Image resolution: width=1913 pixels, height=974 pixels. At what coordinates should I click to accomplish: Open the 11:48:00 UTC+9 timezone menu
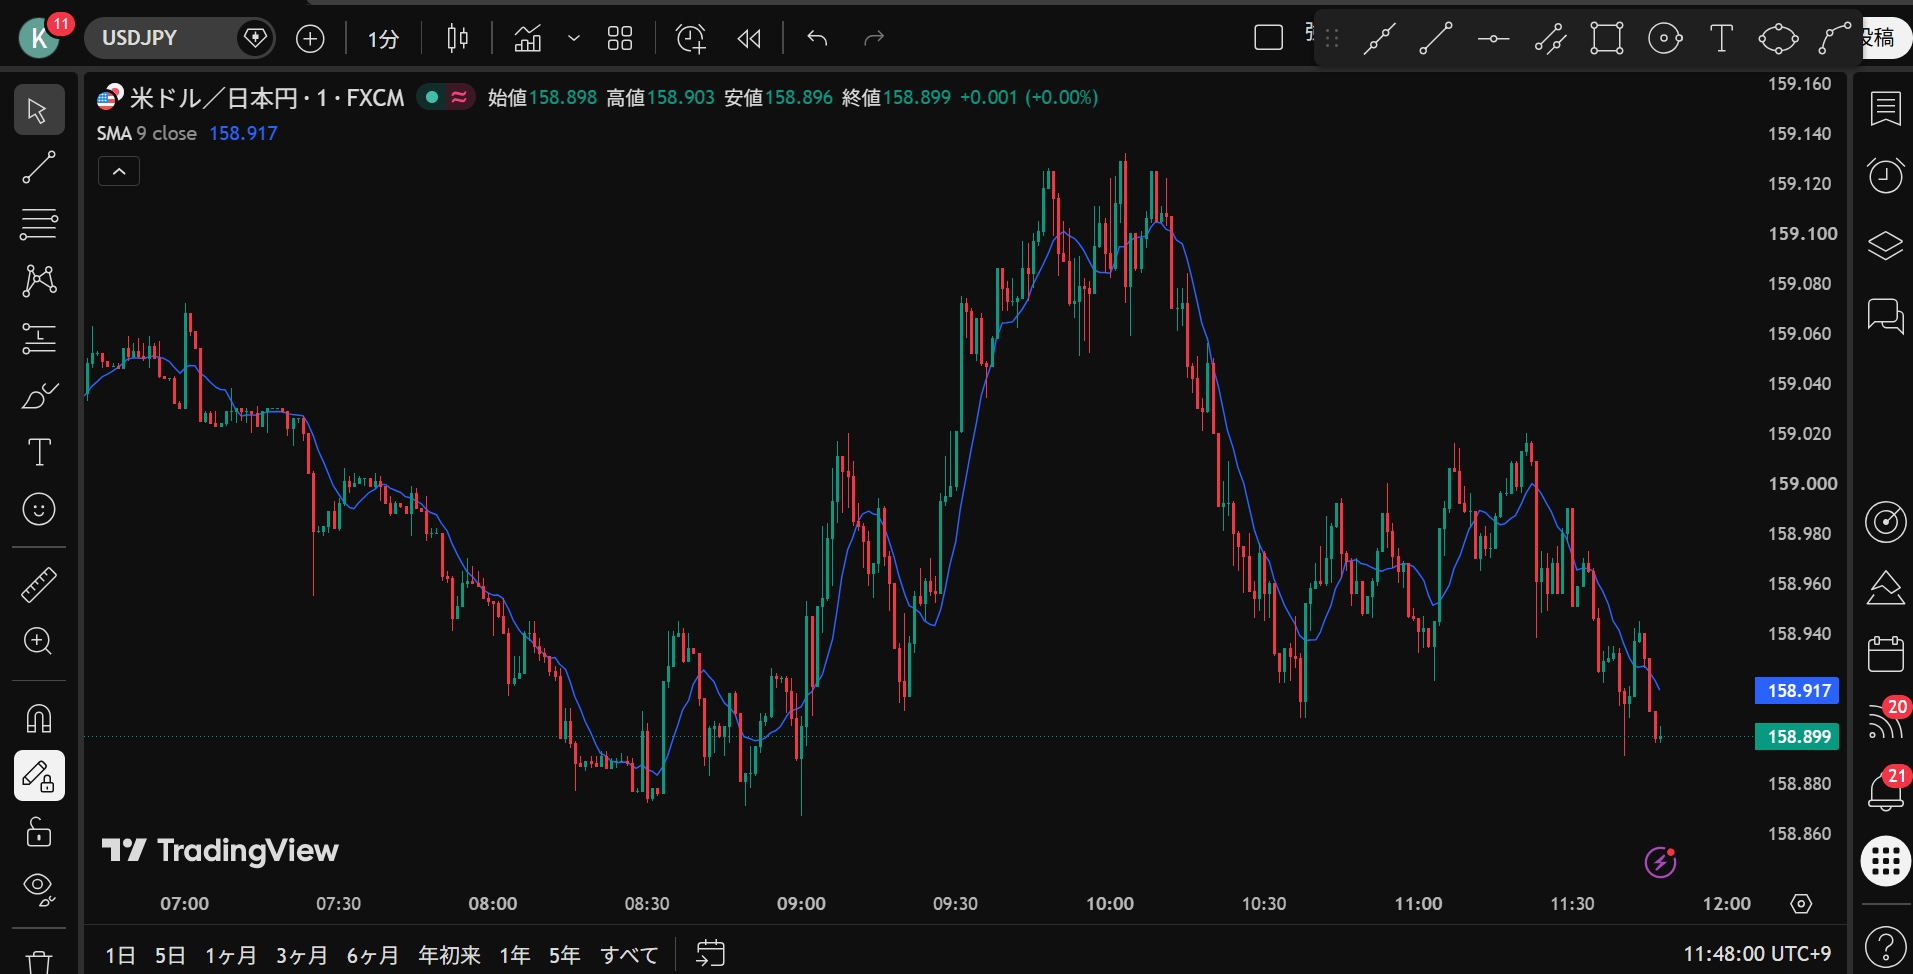coord(1757,954)
